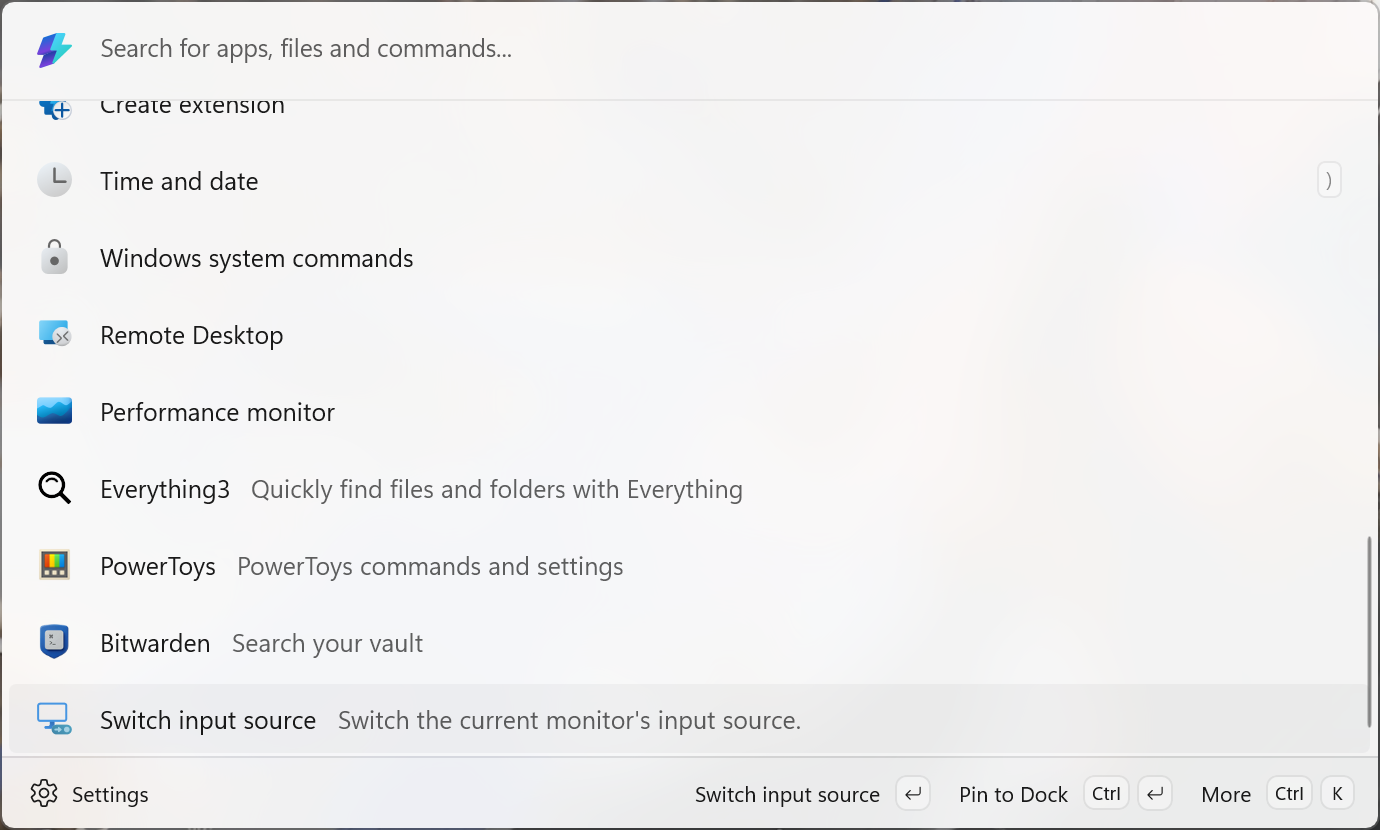Viewport: 1380px width, 830px height.
Task: Click the Remote Desktop icon
Action: (x=54, y=334)
